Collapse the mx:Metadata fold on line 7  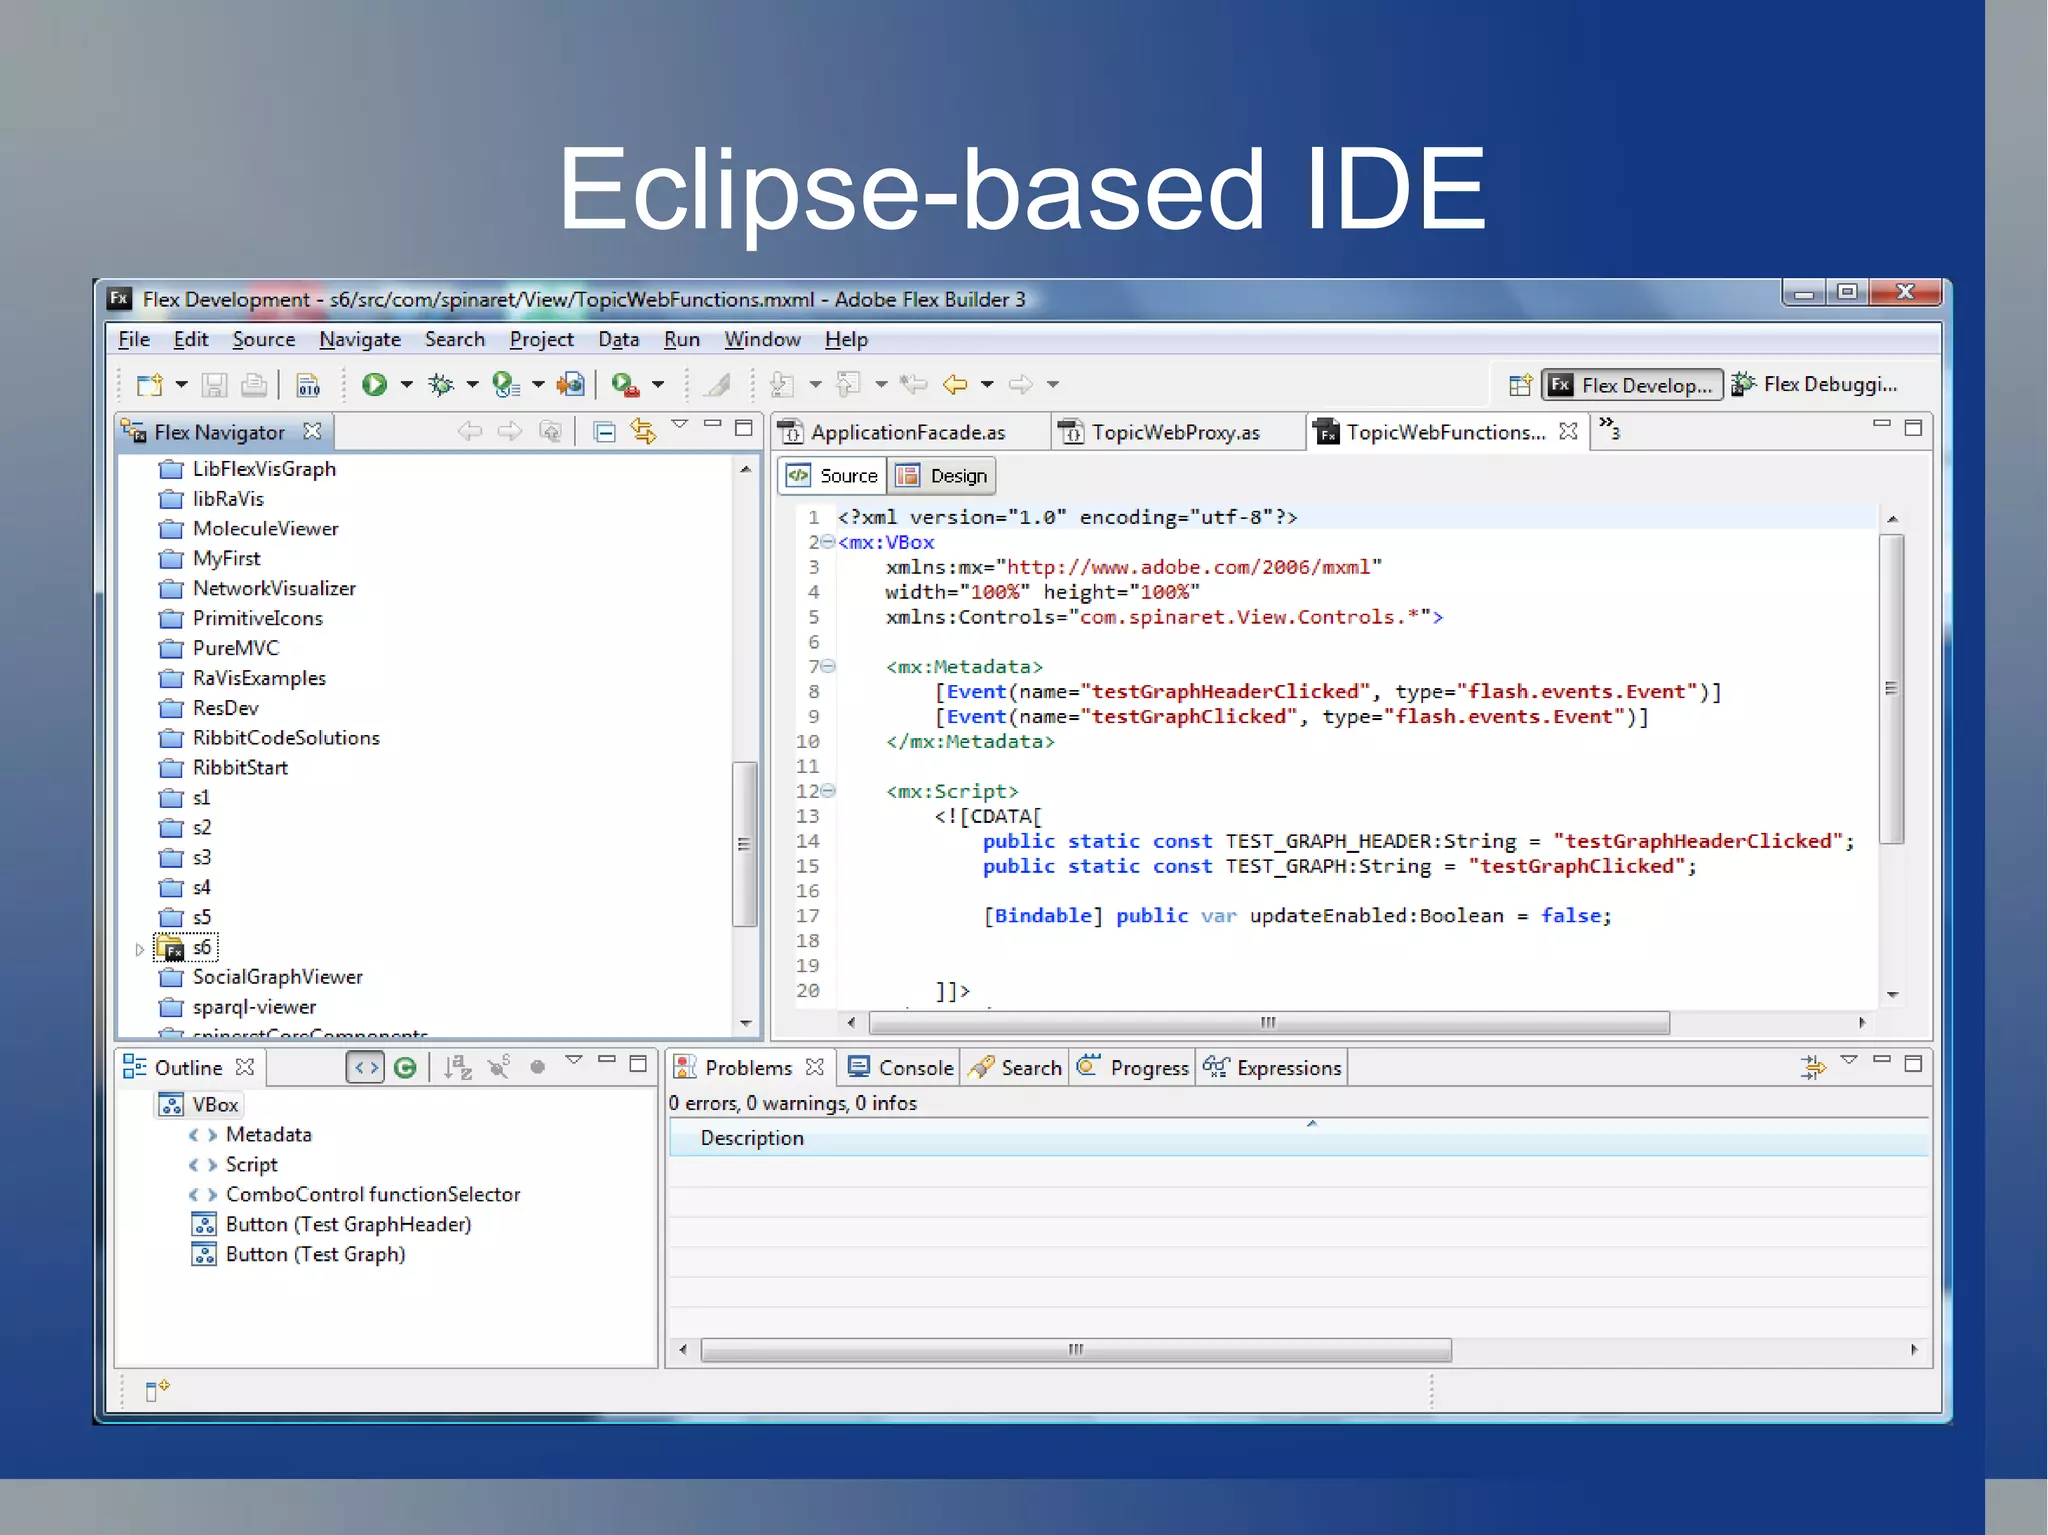click(828, 666)
